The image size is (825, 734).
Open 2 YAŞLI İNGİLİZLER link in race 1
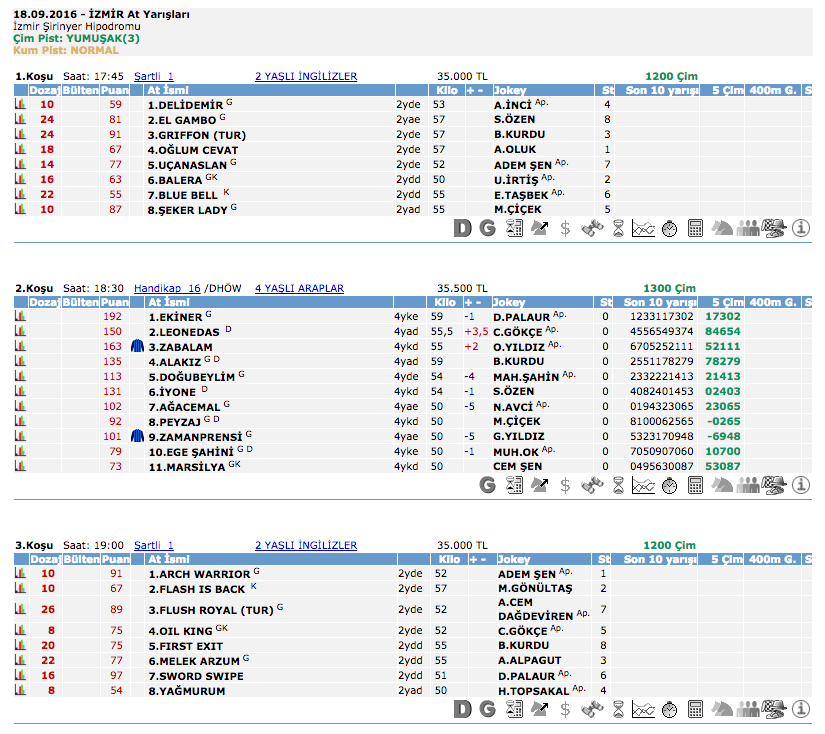pos(305,76)
